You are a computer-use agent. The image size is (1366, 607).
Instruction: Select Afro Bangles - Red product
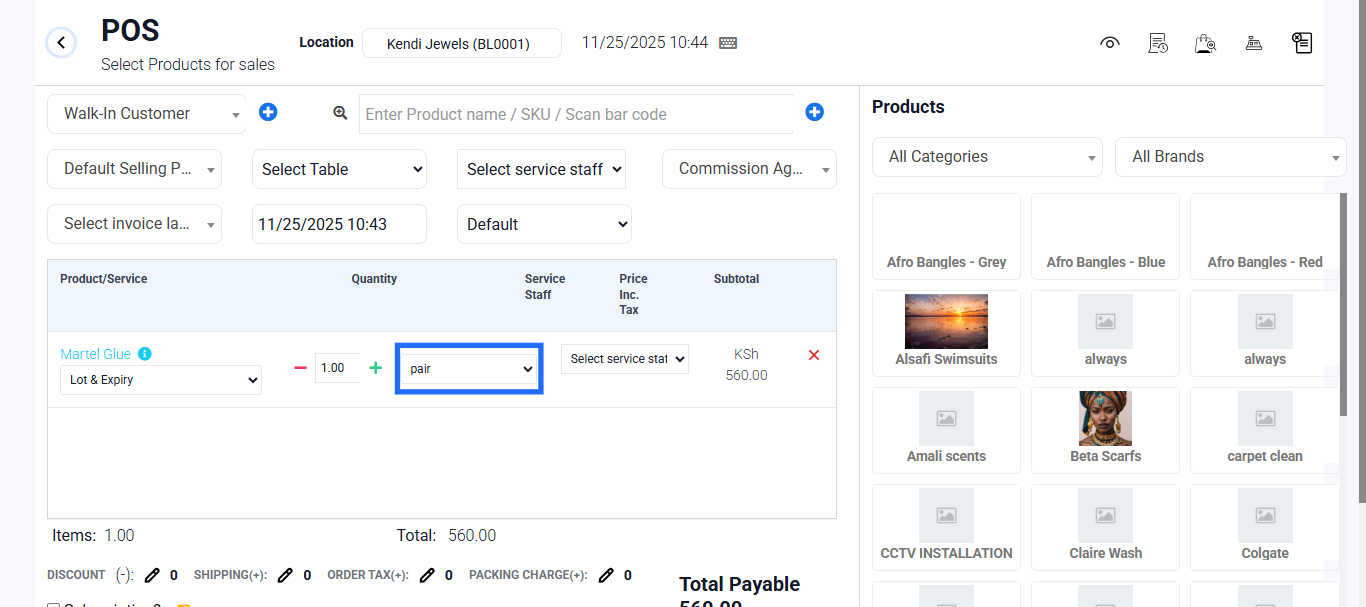click(x=1265, y=237)
